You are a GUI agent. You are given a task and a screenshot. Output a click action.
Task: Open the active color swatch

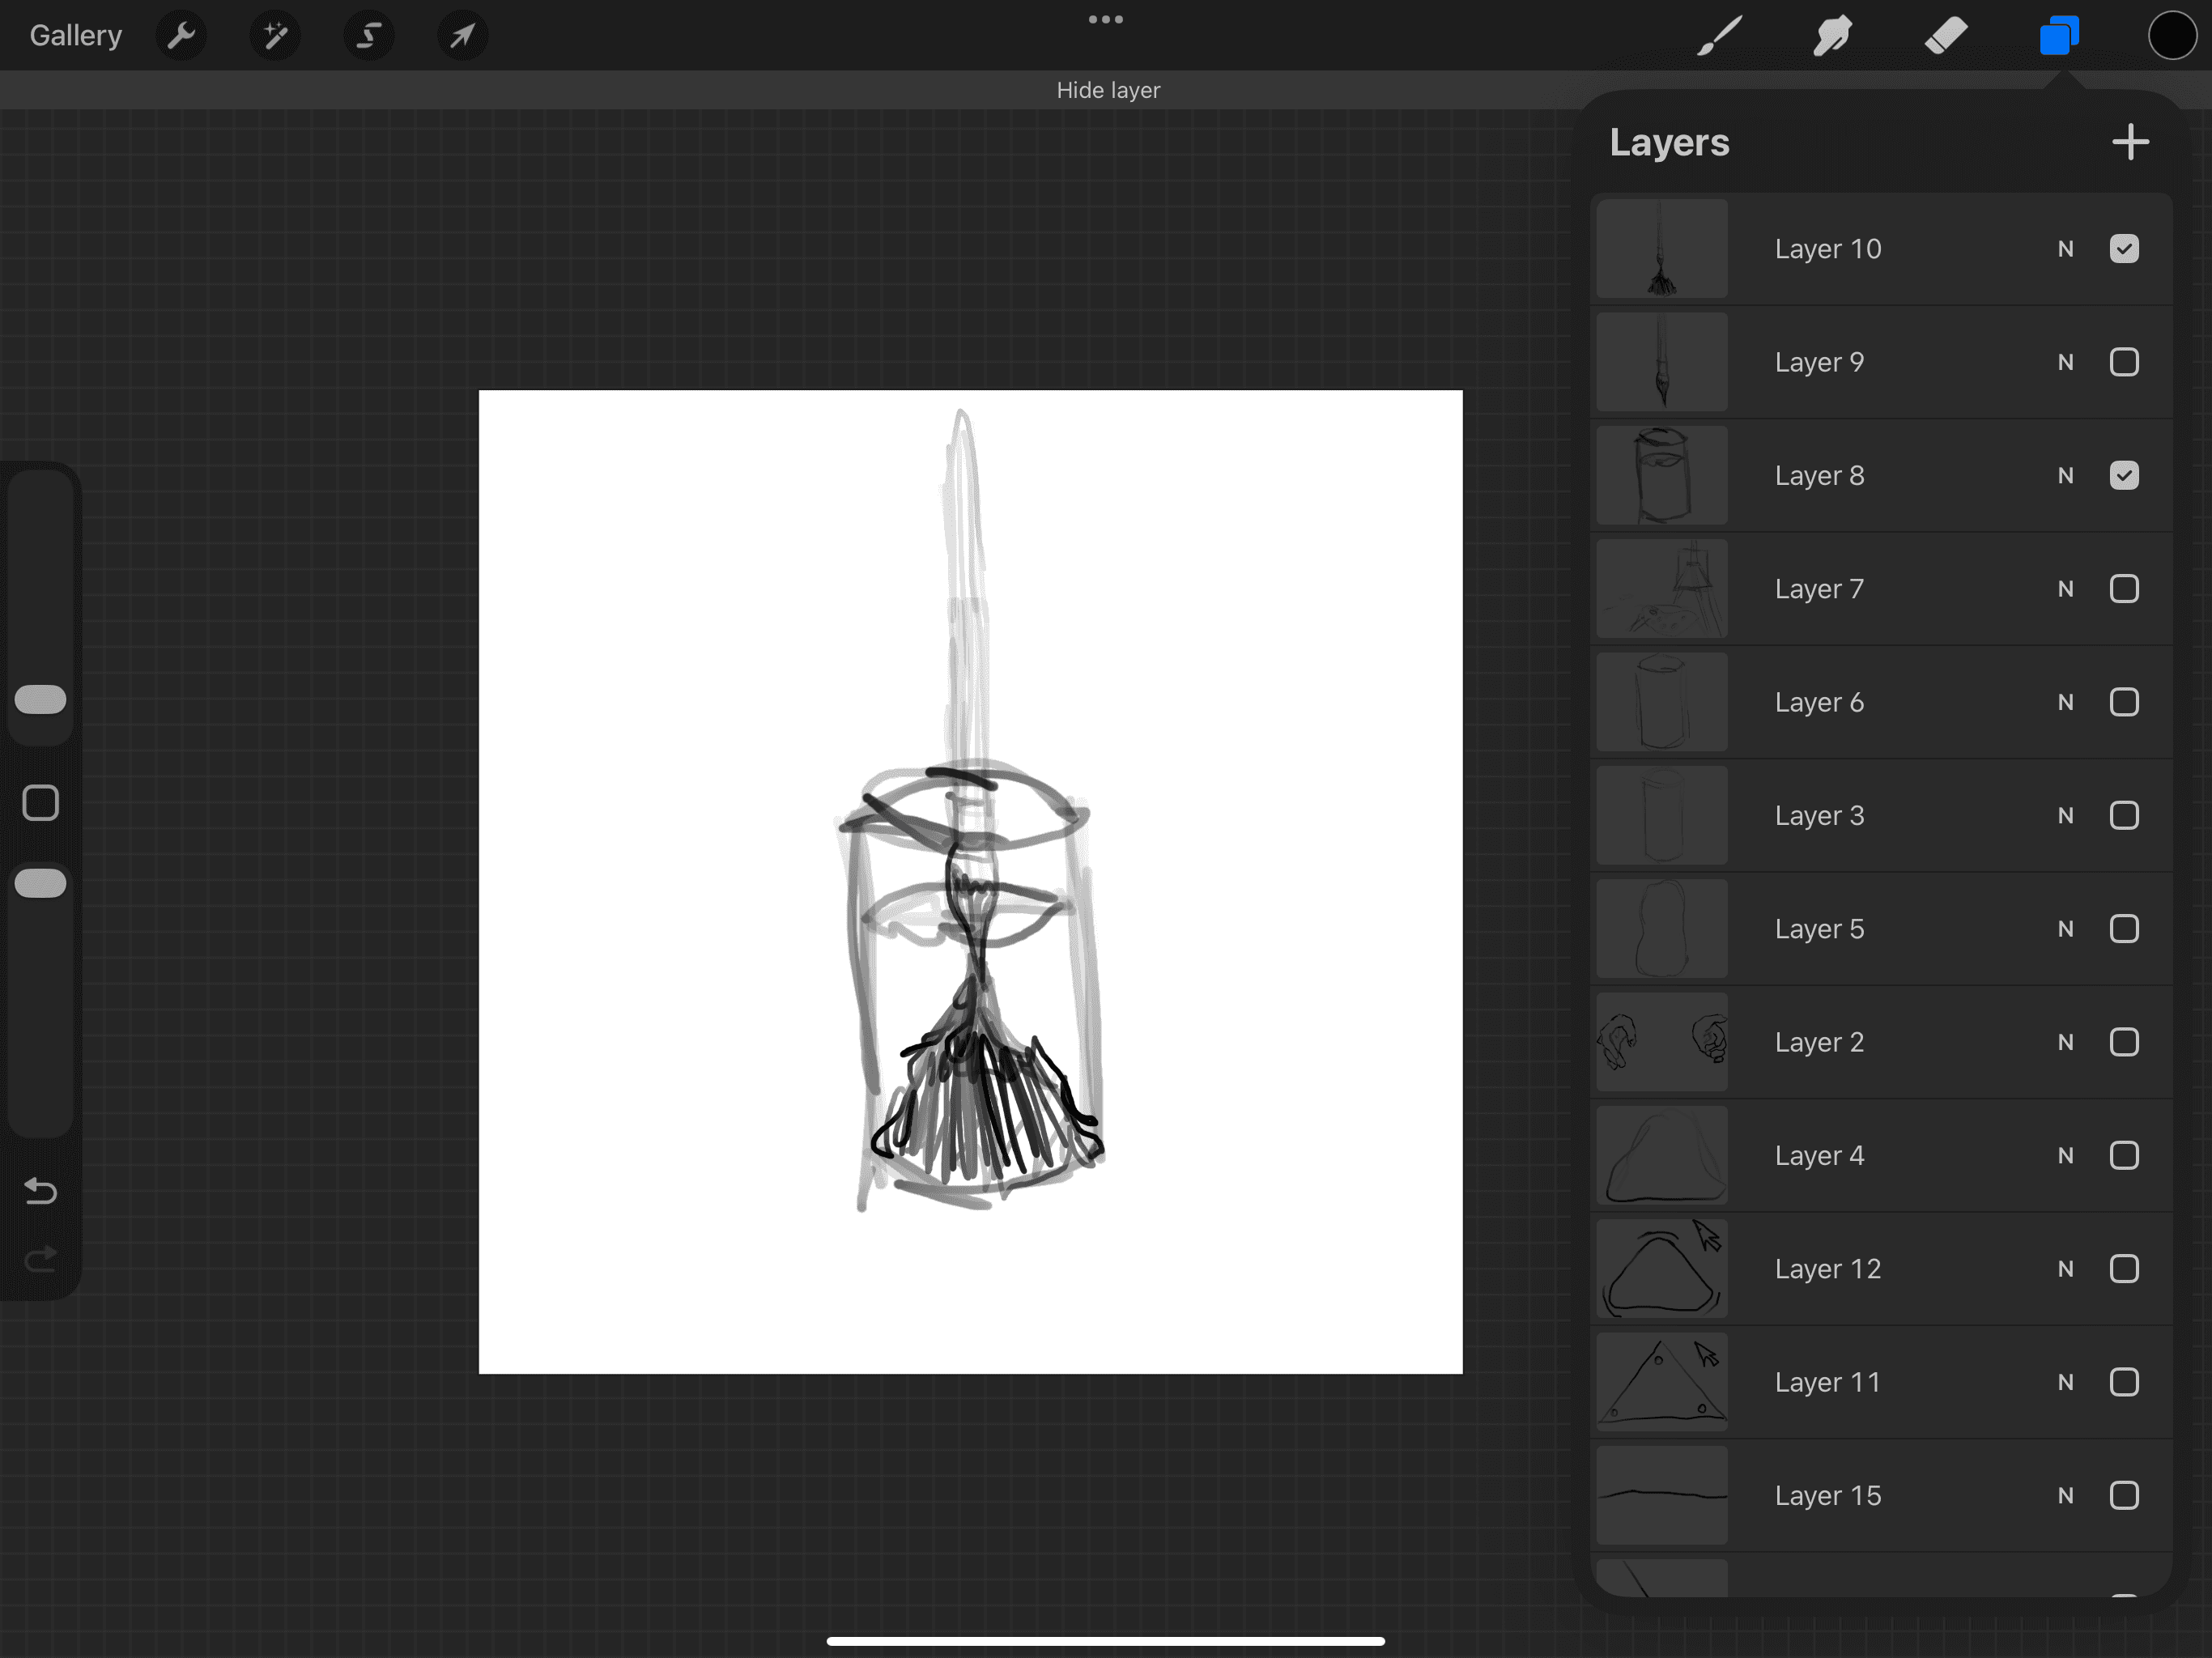tap(2171, 36)
